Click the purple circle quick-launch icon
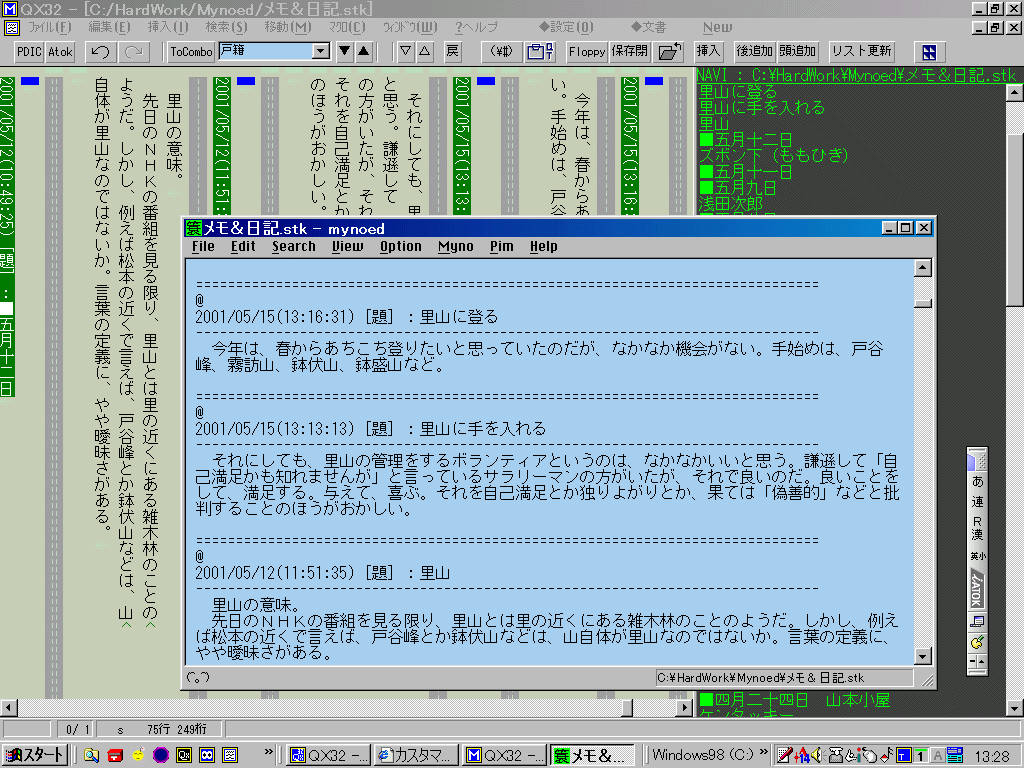Image resolution: width=1024 pixels, height=768 pixels. [161, 756]
